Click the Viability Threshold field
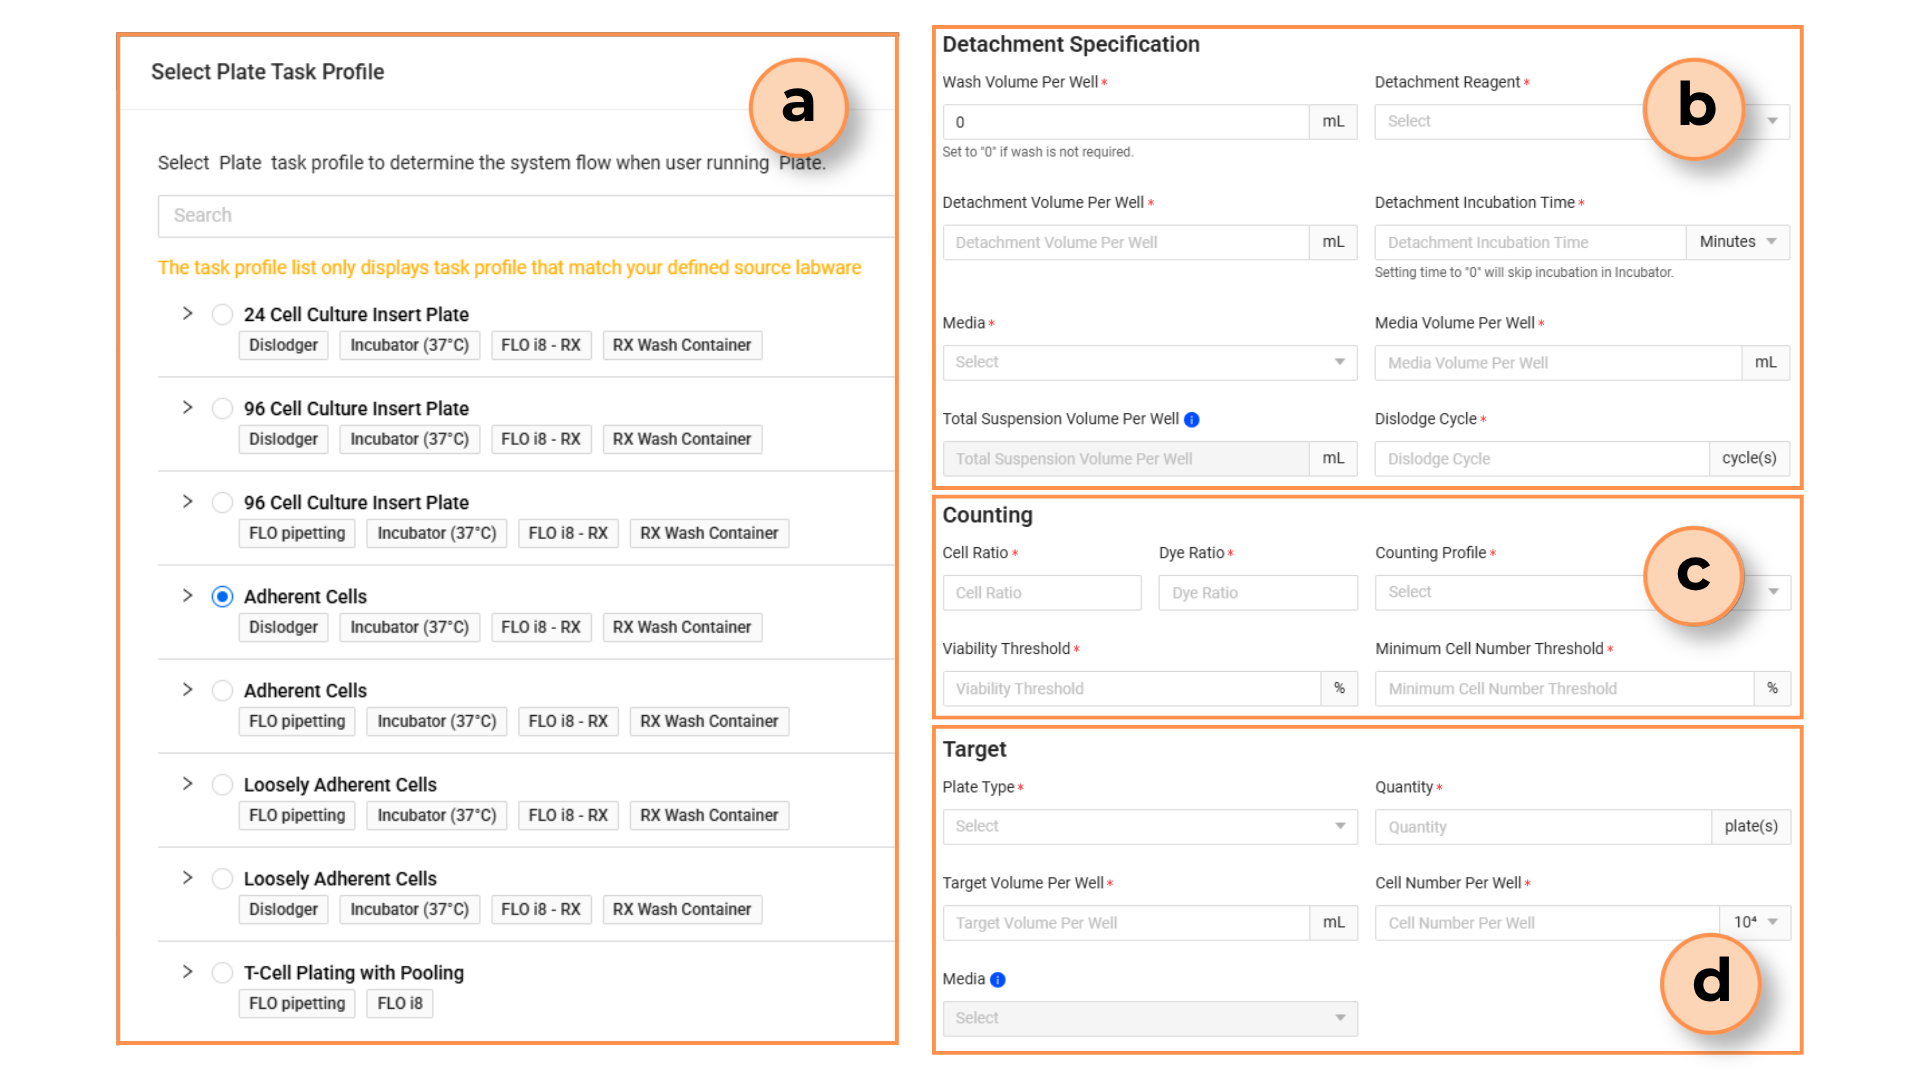The height and width of the screenshot is (1080, 1920). [x=1132, y=689]
